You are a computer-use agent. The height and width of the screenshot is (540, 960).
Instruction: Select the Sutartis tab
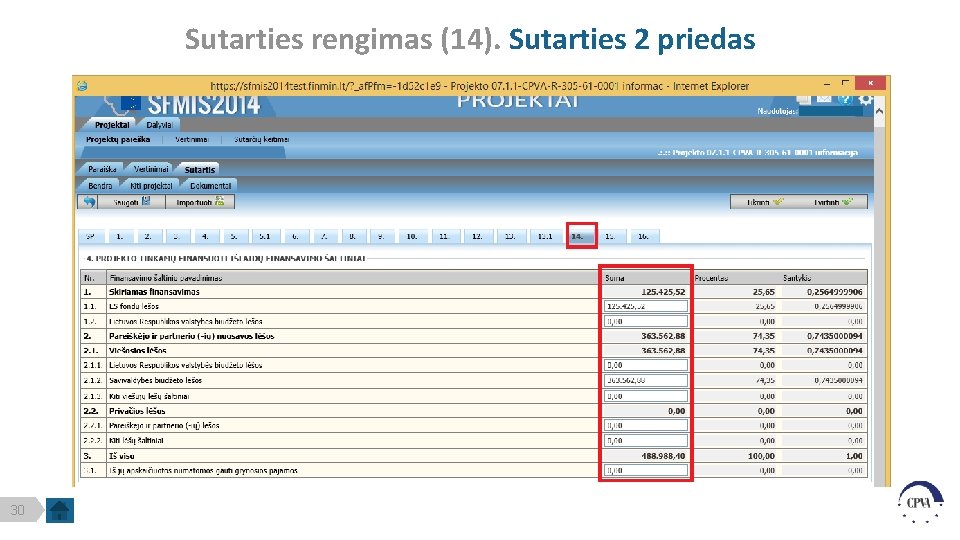200,170
